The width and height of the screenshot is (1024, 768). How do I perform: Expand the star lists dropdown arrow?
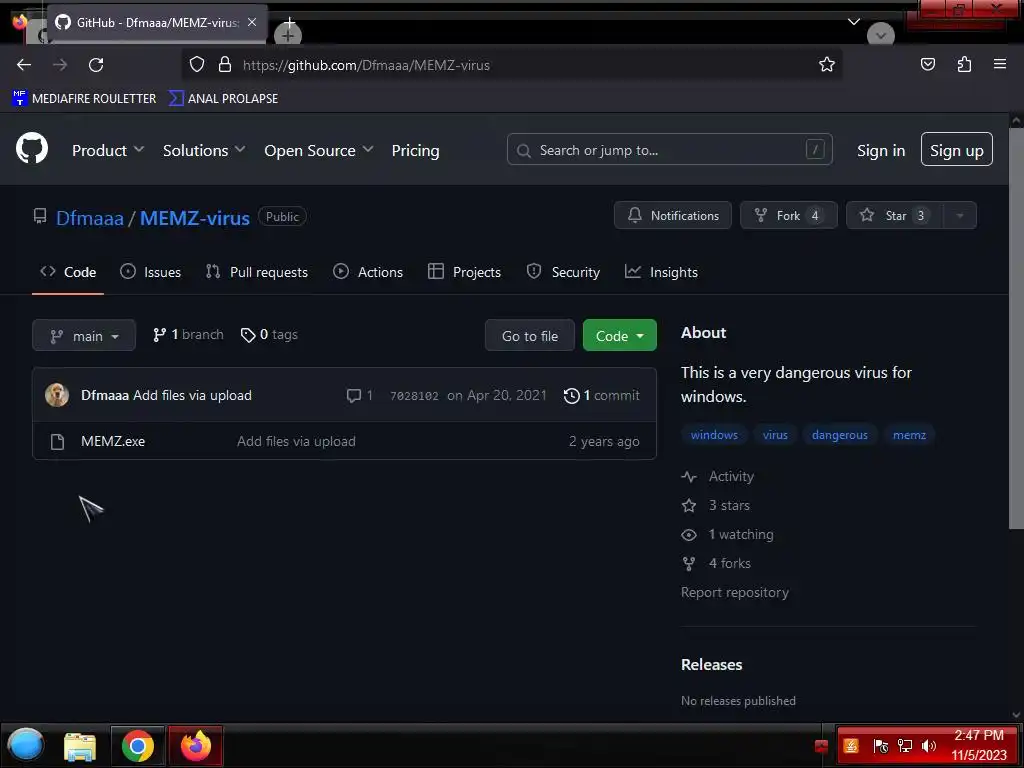[x=959, y=216]
